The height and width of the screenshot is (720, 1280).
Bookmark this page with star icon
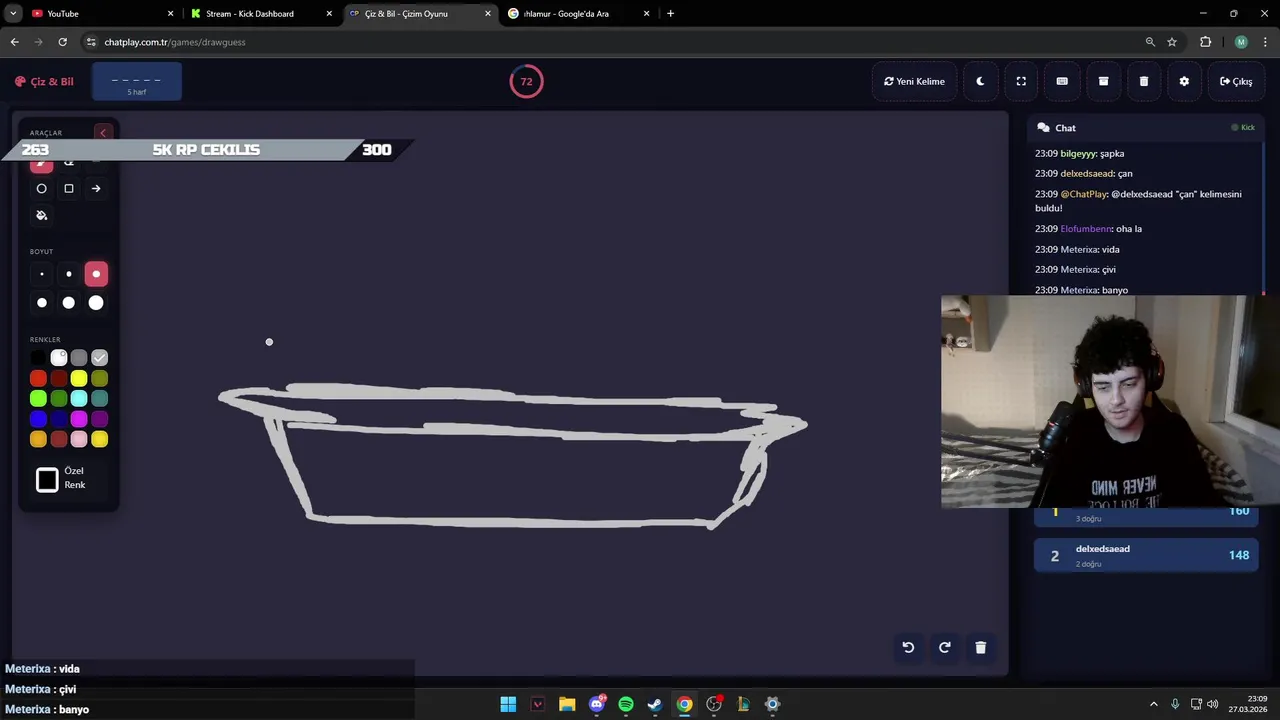pos(1172,42)
